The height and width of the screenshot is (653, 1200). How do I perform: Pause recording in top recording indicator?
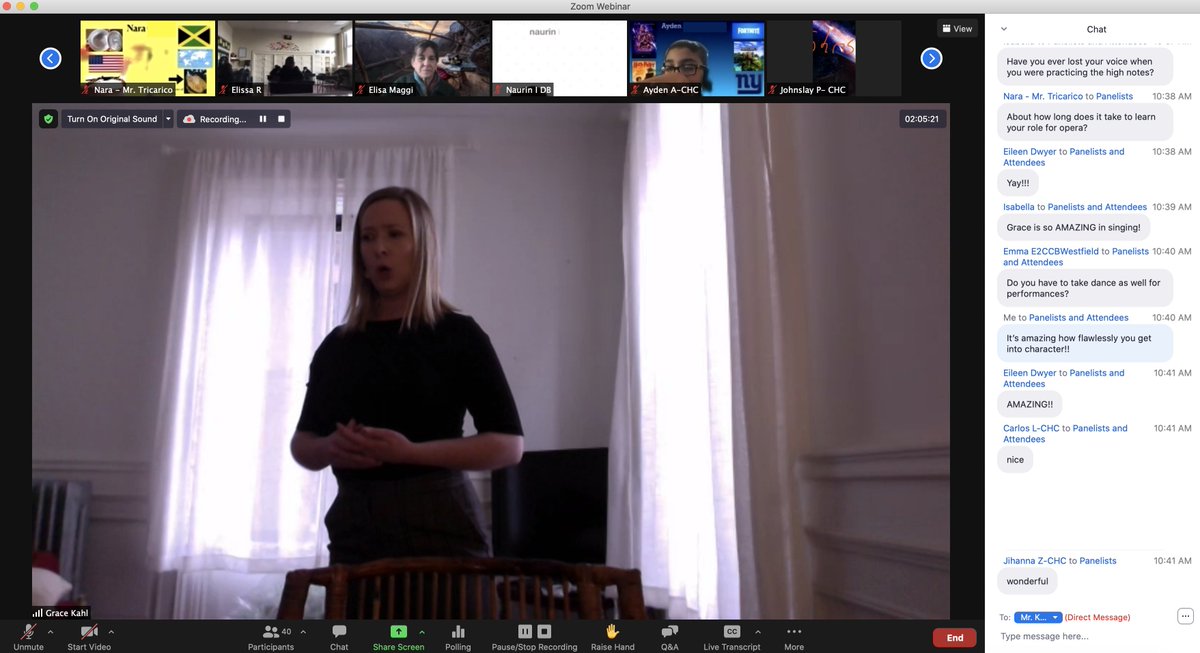coord(263,119)
